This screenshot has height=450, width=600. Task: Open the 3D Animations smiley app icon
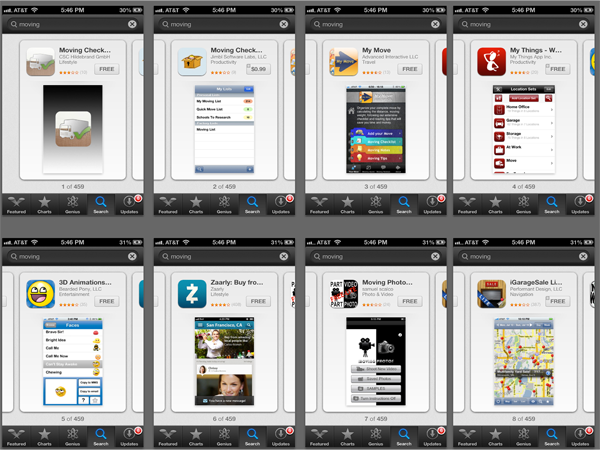(x=41, y=294)
